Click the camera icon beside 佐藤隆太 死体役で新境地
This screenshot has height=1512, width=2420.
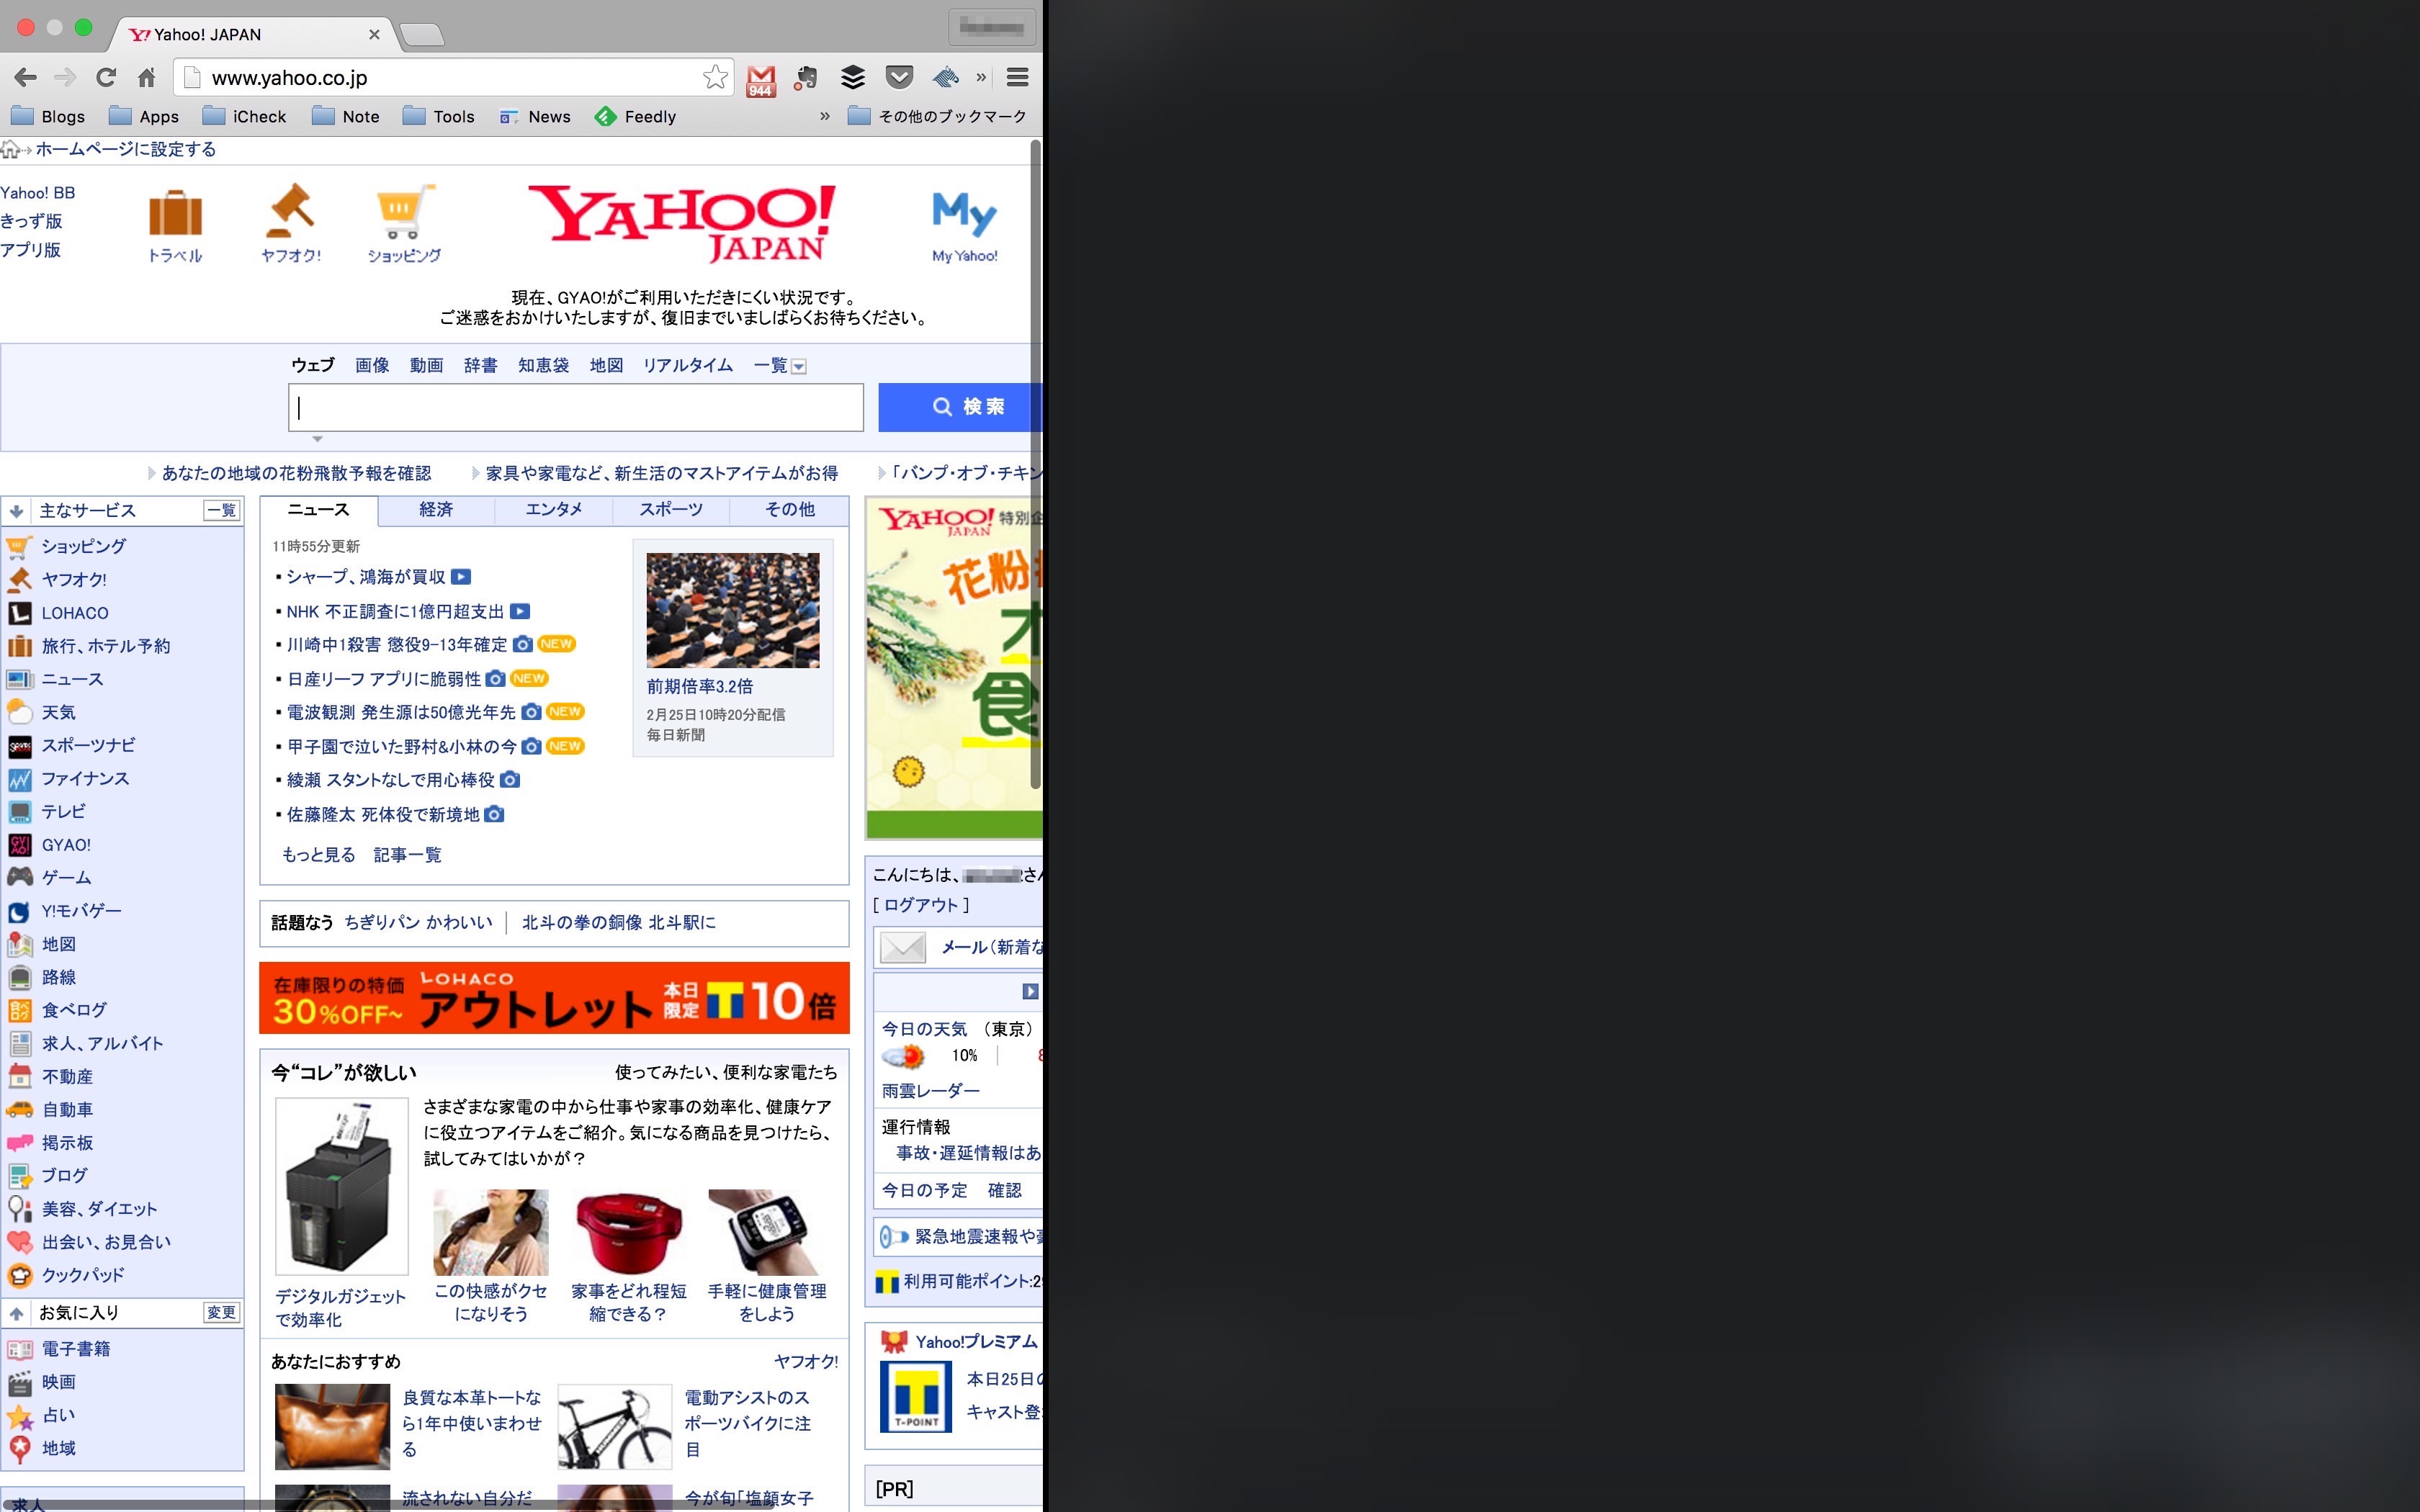(494, 814)
